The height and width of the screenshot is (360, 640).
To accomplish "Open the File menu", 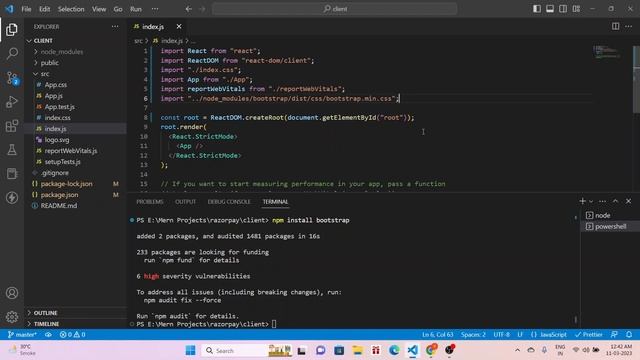I will (x=26, y=9).
